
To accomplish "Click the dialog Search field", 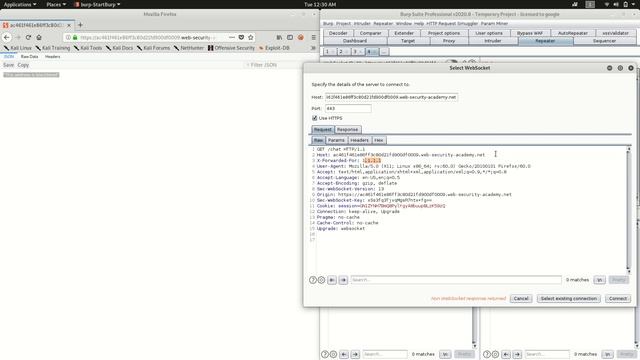I will (x=456, y=280).
